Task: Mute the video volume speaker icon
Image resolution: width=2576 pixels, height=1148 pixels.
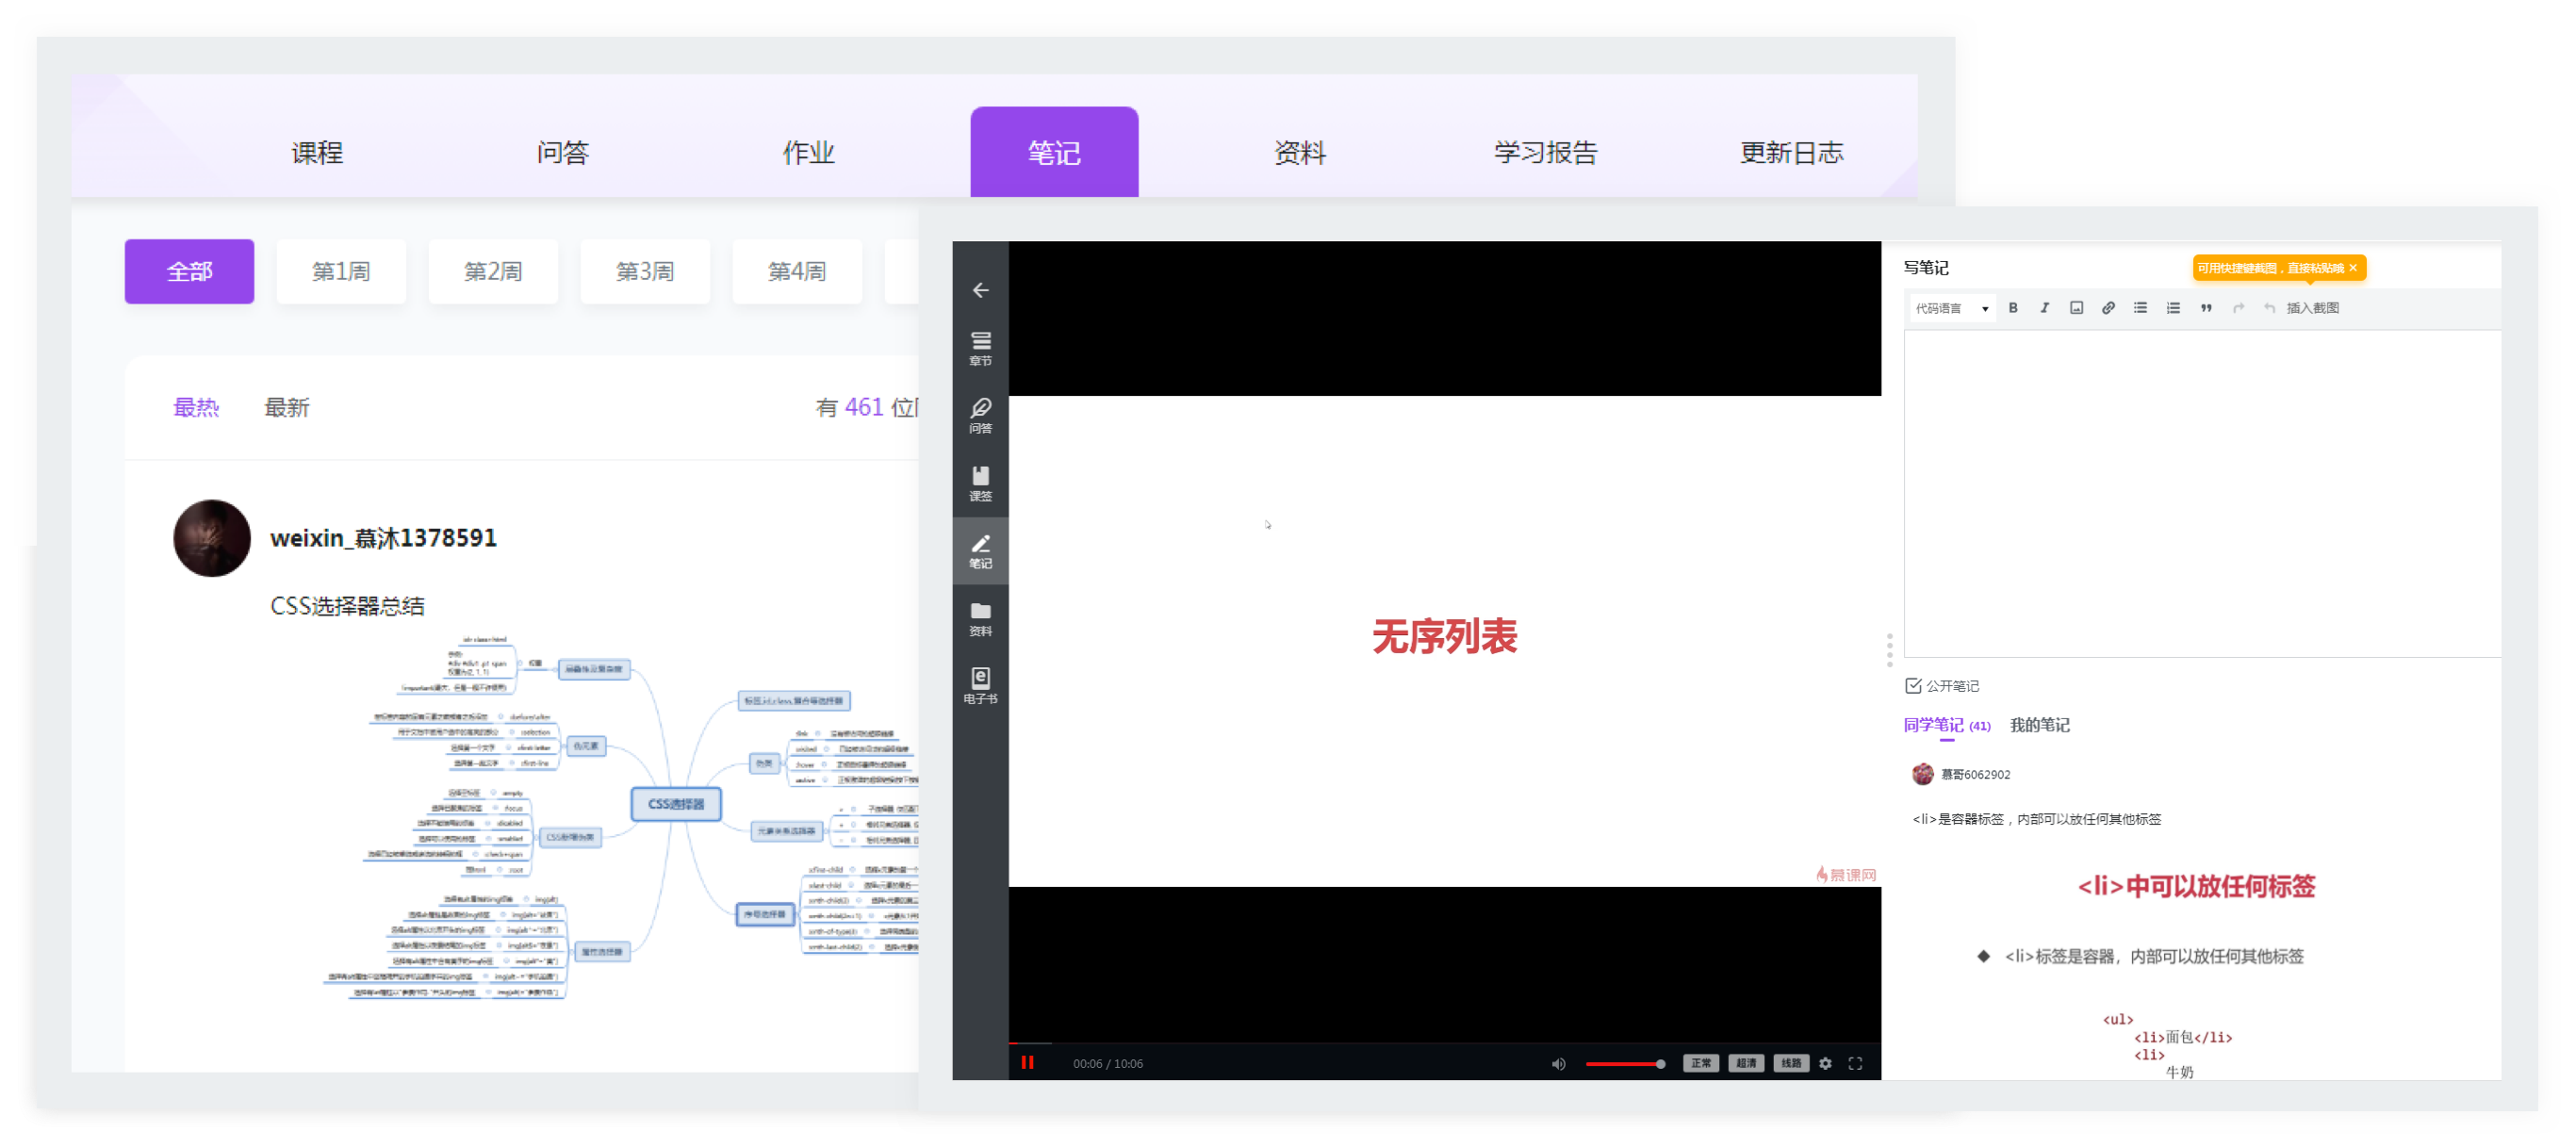Action: (1558, 1063)
